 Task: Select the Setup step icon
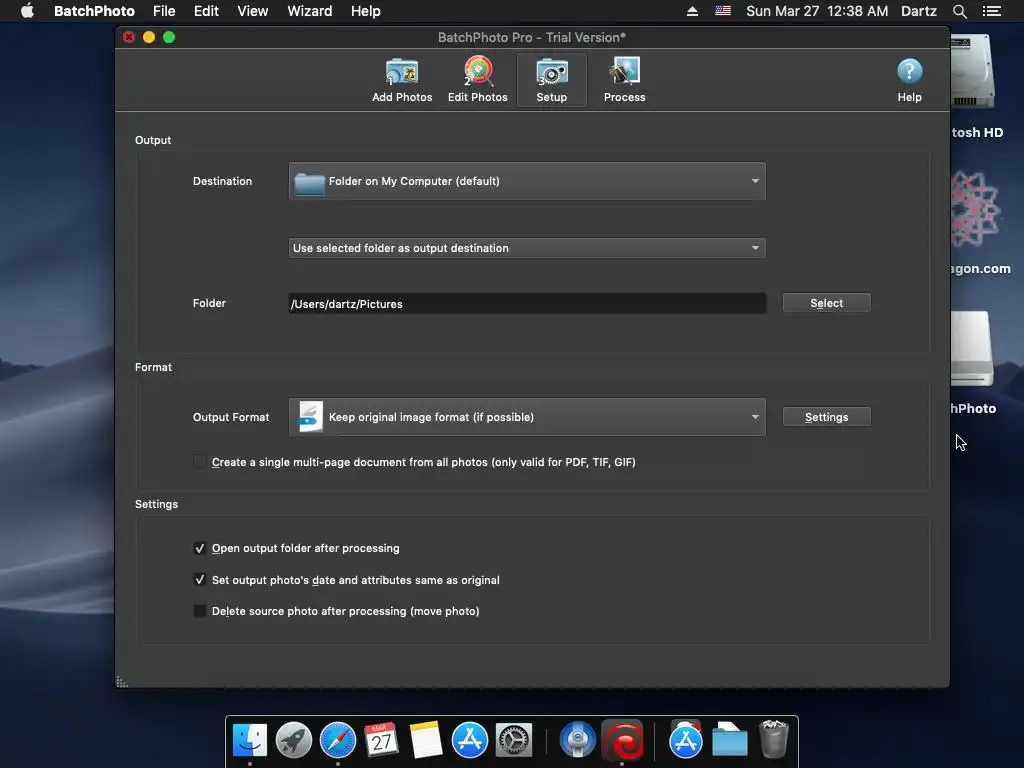pyautogui.click(x=552, y=80)
